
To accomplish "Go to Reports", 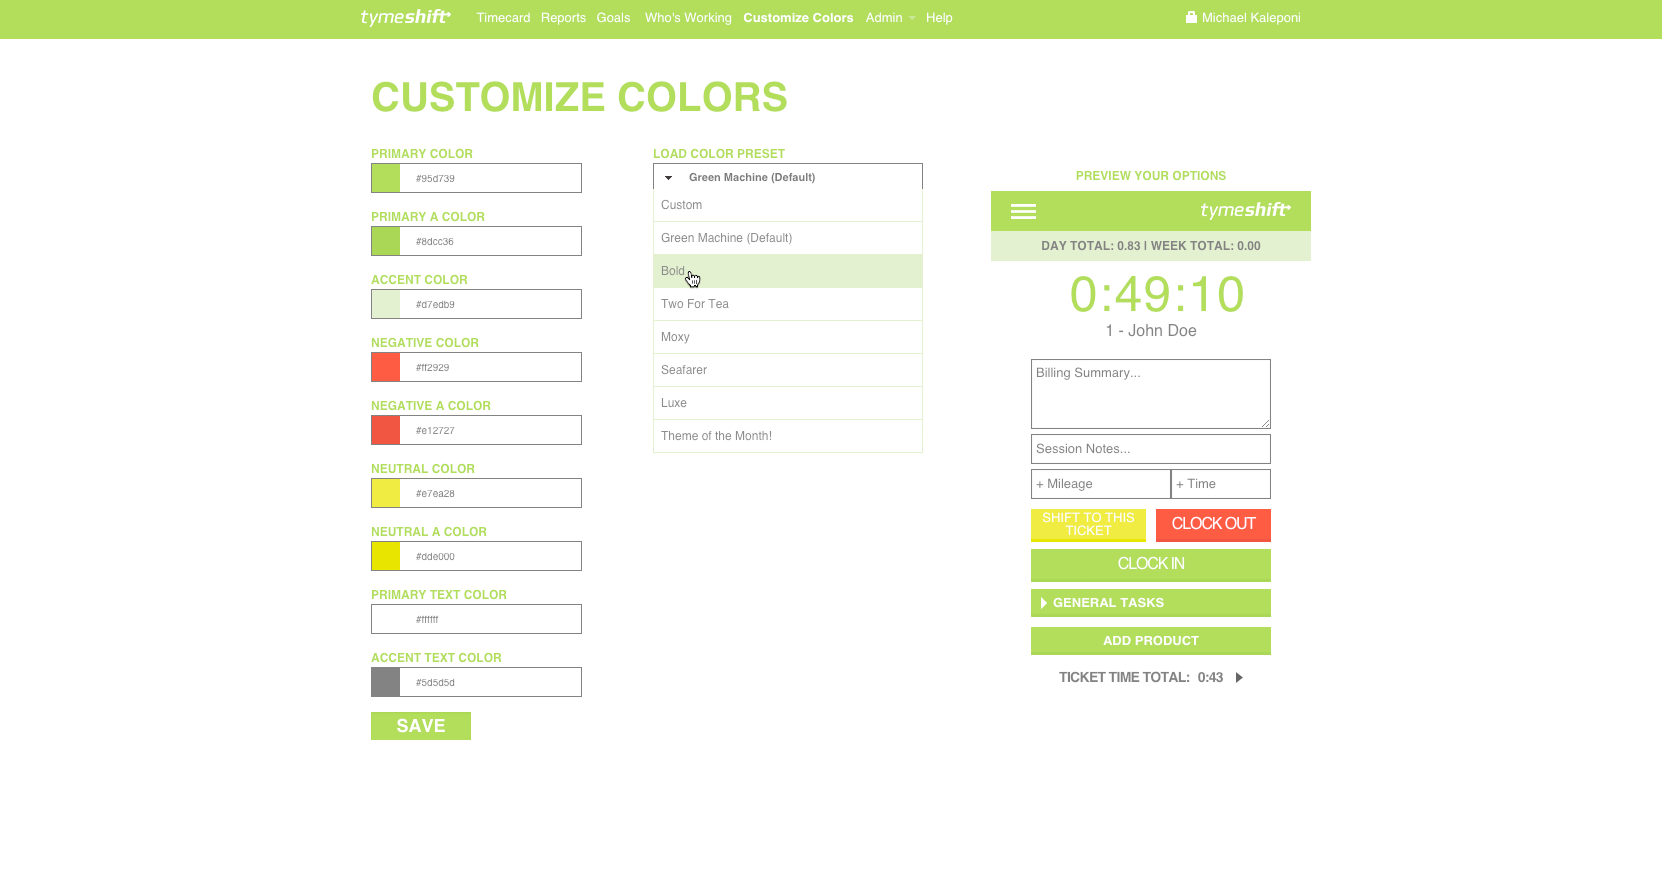I will 563,18.
